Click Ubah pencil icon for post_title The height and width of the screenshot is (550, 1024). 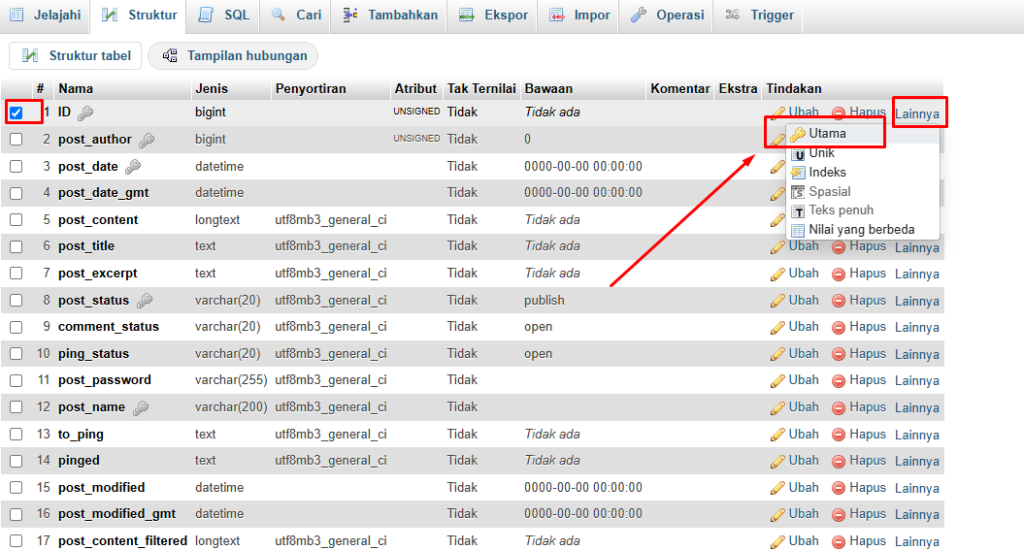click(777, 248)
